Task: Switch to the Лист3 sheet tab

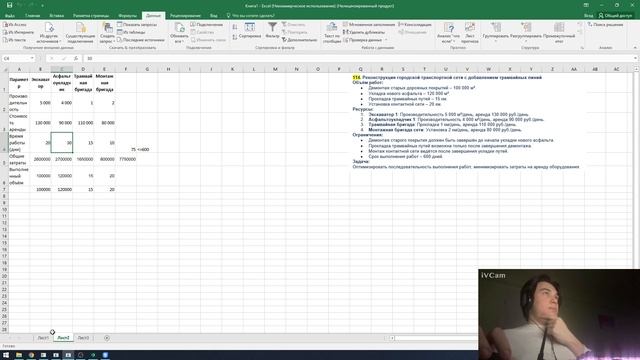Action: click(x=83, y=338)
